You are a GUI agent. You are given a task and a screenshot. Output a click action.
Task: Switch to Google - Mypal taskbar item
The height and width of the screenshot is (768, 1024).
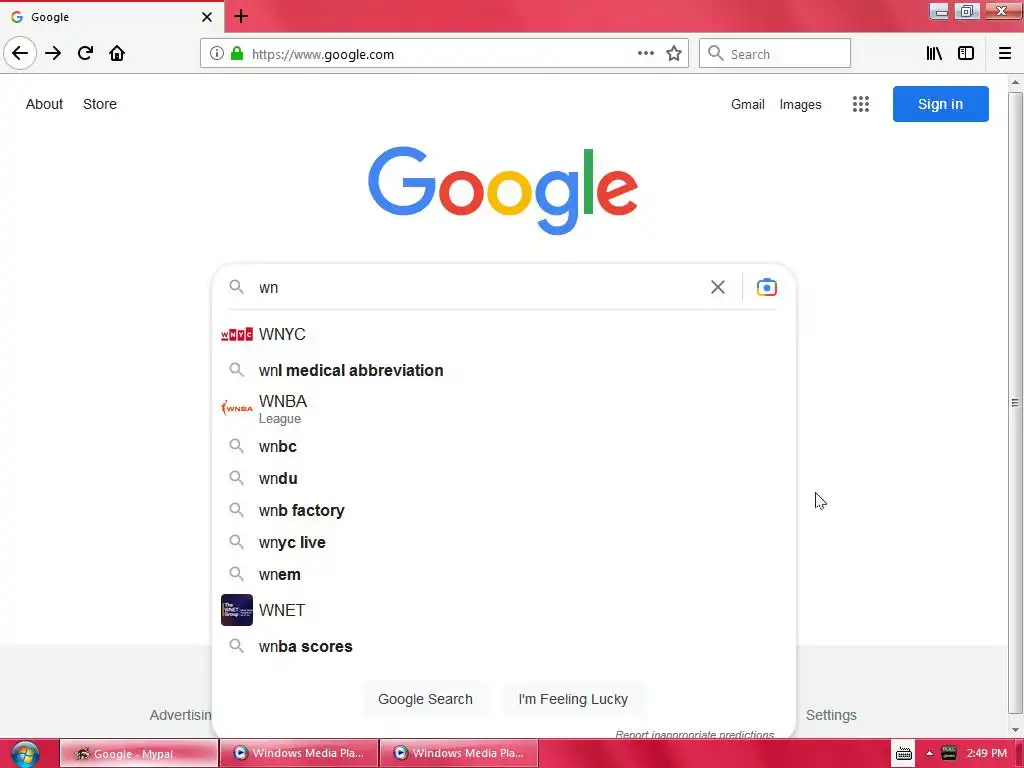[138, 754]
